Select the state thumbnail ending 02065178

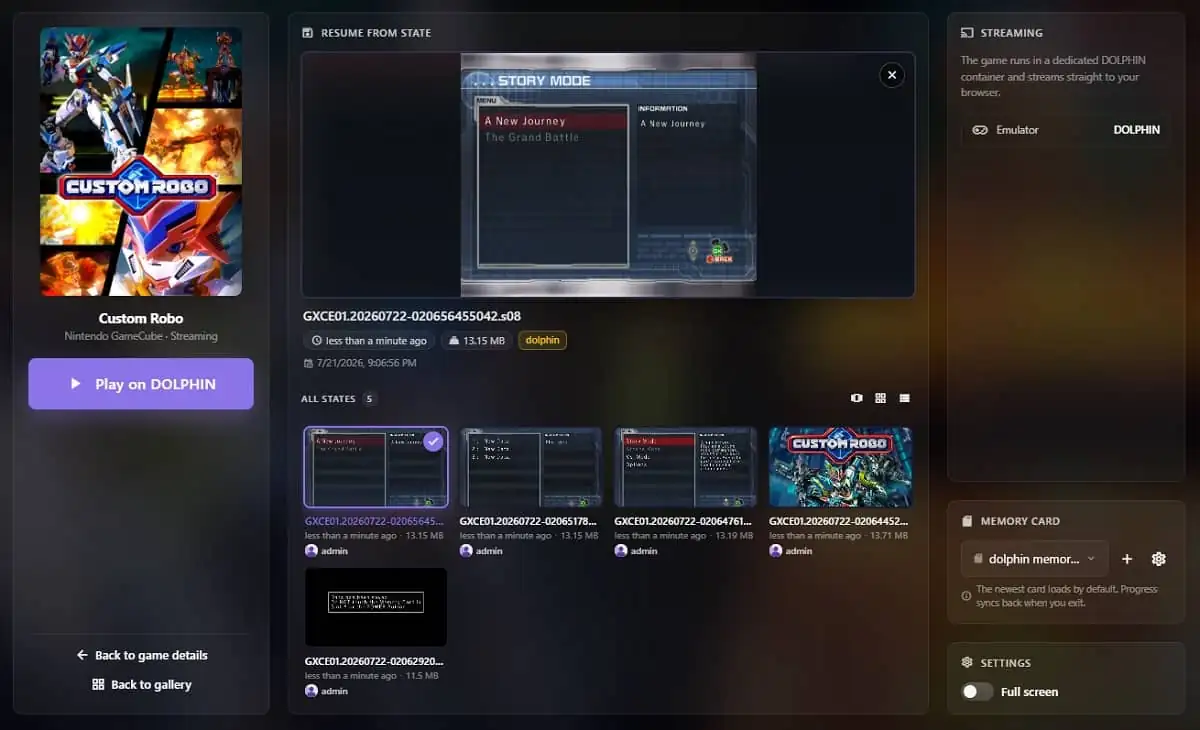point(530,468)
